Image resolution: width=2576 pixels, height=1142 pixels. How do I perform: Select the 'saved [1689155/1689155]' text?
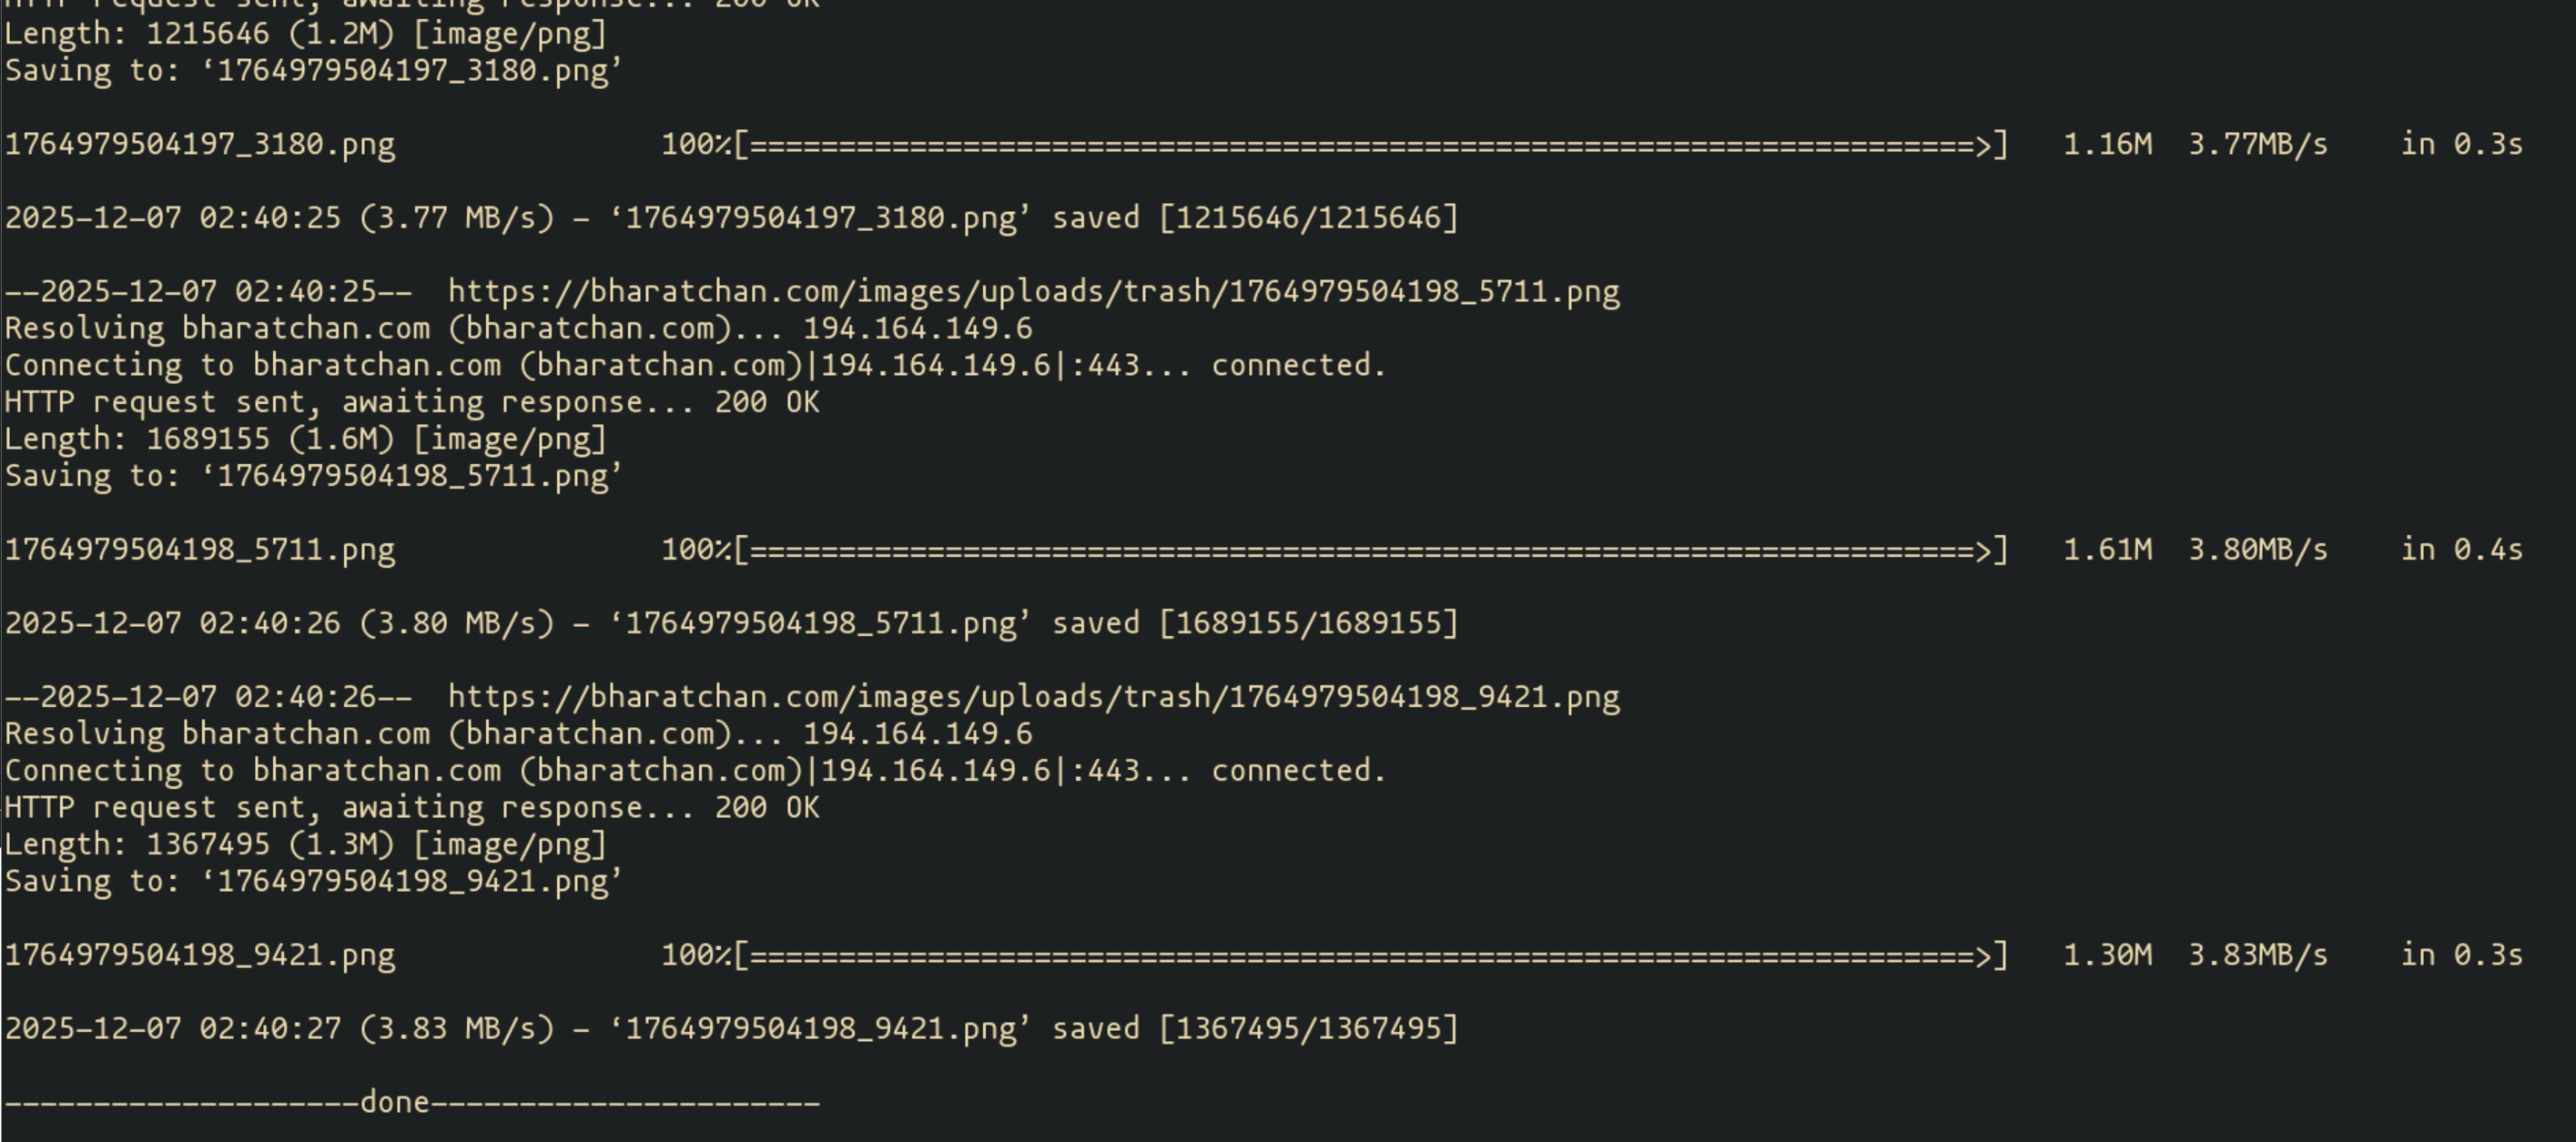point(1255,623)
